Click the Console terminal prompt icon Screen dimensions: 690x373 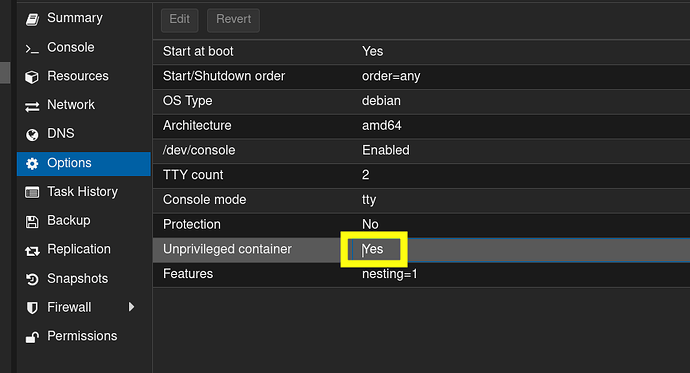point(32,48)
